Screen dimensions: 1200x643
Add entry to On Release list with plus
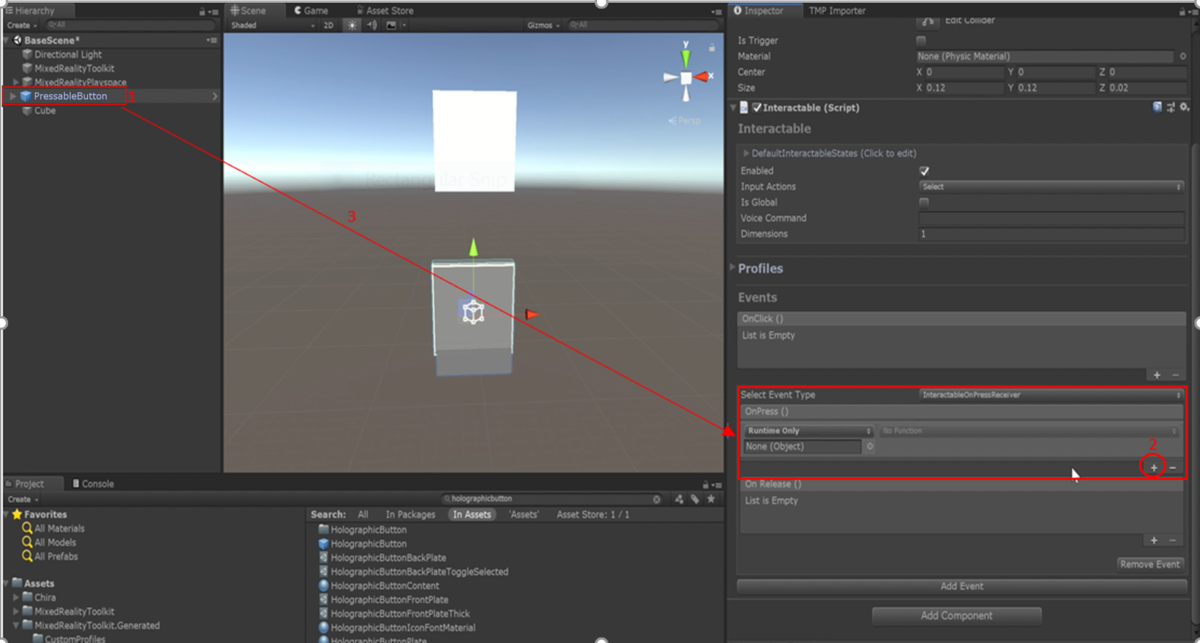point(1154,540)
